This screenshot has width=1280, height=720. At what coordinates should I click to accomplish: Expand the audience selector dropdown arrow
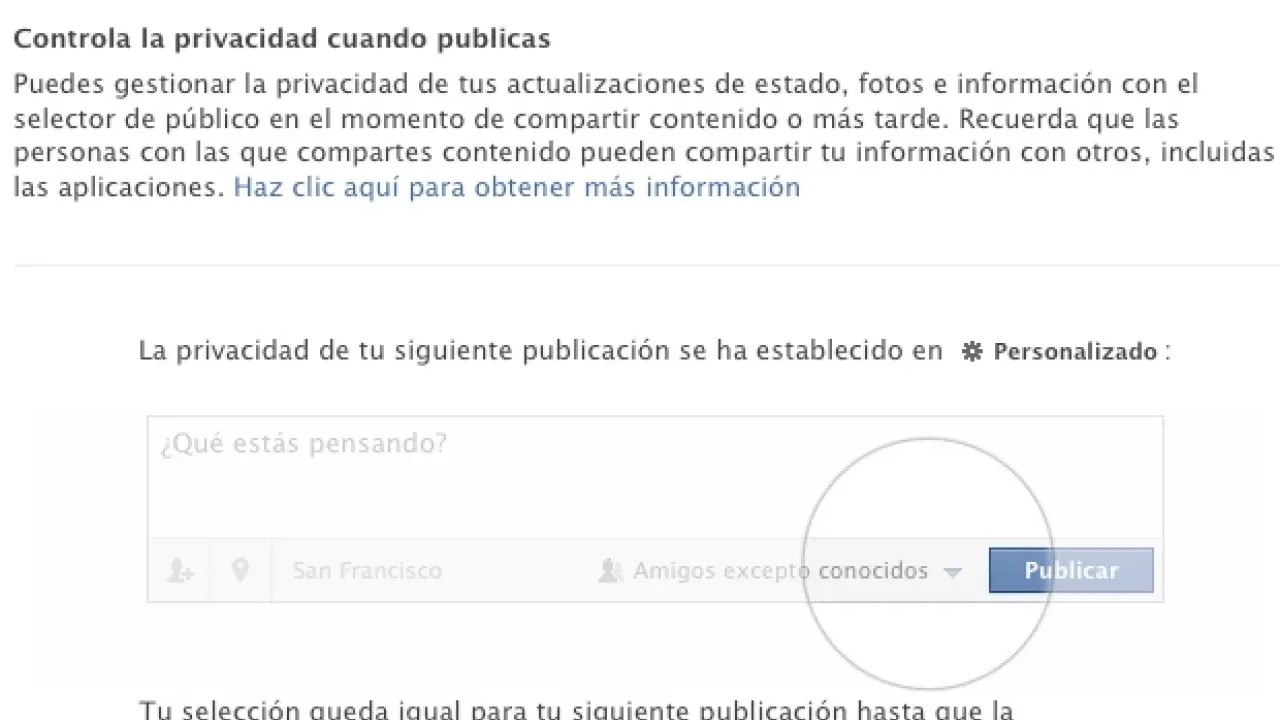pos(953,572)
